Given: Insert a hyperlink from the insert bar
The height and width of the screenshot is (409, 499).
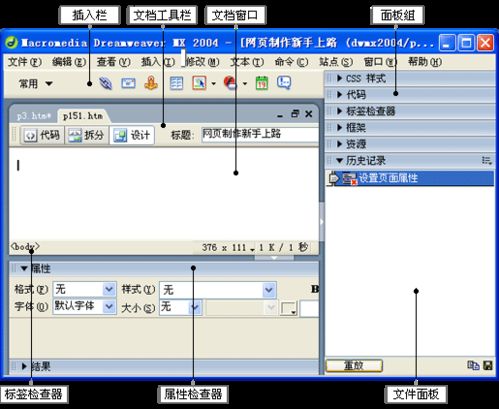Looking at the screenshot, I should (106, 83).
